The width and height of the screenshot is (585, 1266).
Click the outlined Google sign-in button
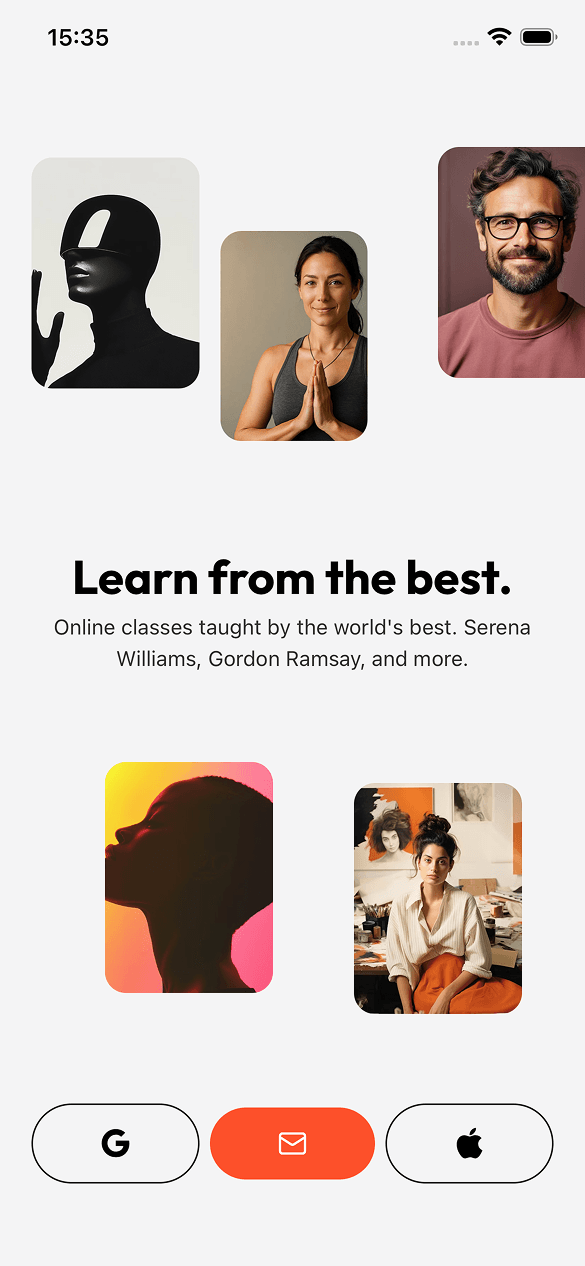[x=116, y=1143]
